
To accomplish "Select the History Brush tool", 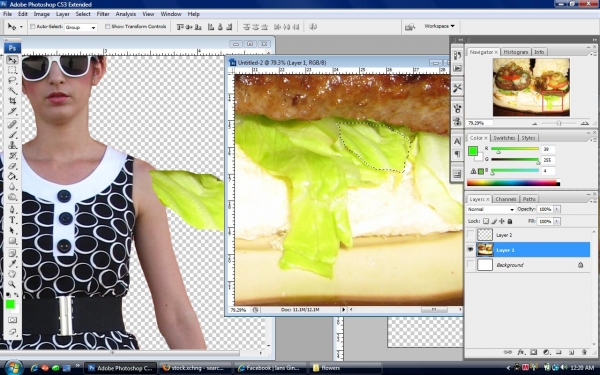I will 12,155.
